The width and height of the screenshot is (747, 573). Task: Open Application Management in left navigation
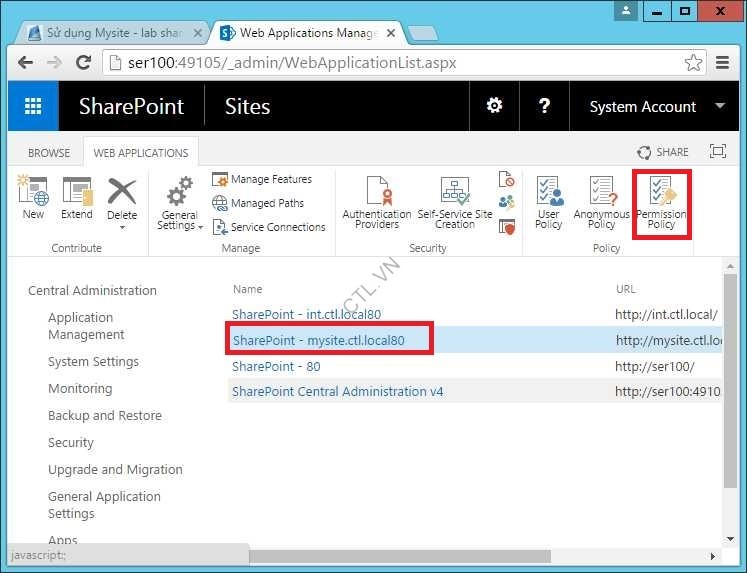pyautogui.click(x=86, y=326)
